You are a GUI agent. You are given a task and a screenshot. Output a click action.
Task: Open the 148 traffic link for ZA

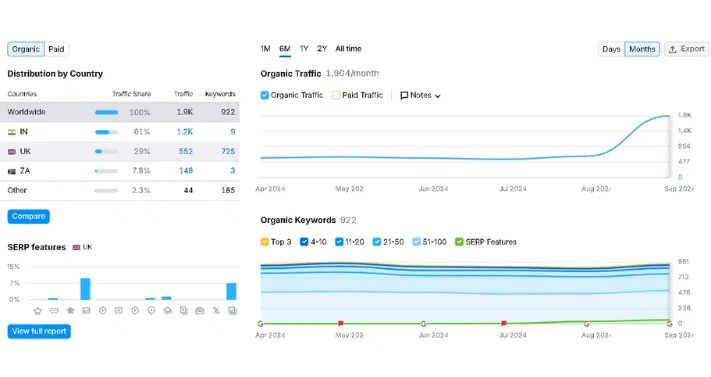coord(186,171)
